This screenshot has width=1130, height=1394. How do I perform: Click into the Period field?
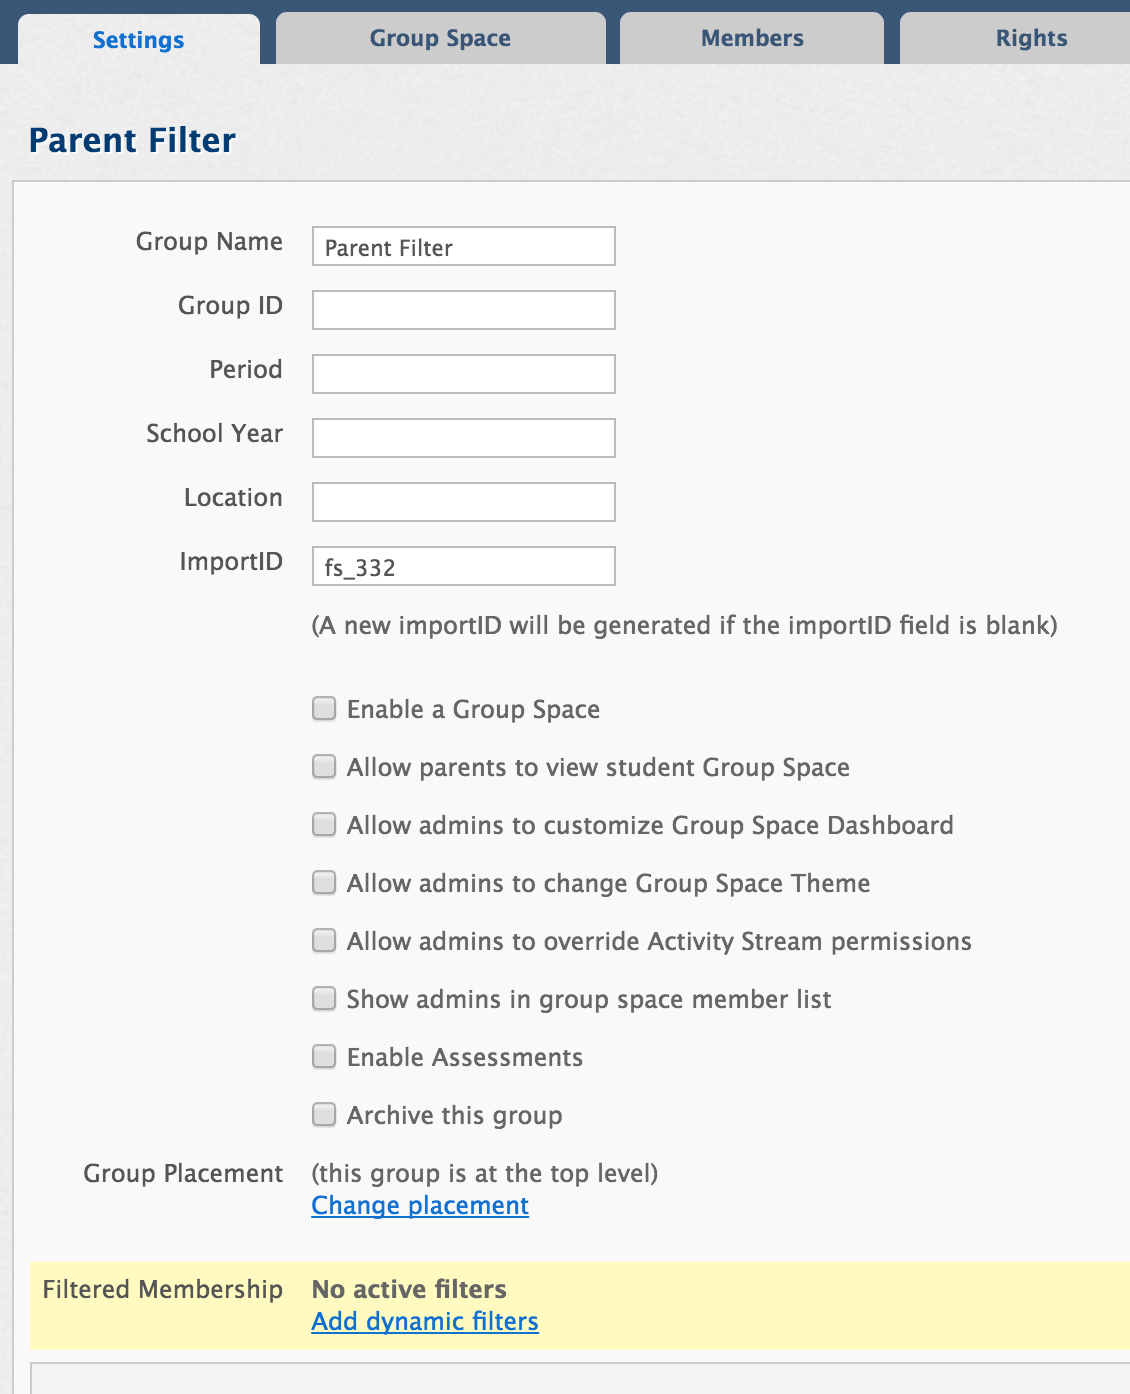[x=464, y=374]
